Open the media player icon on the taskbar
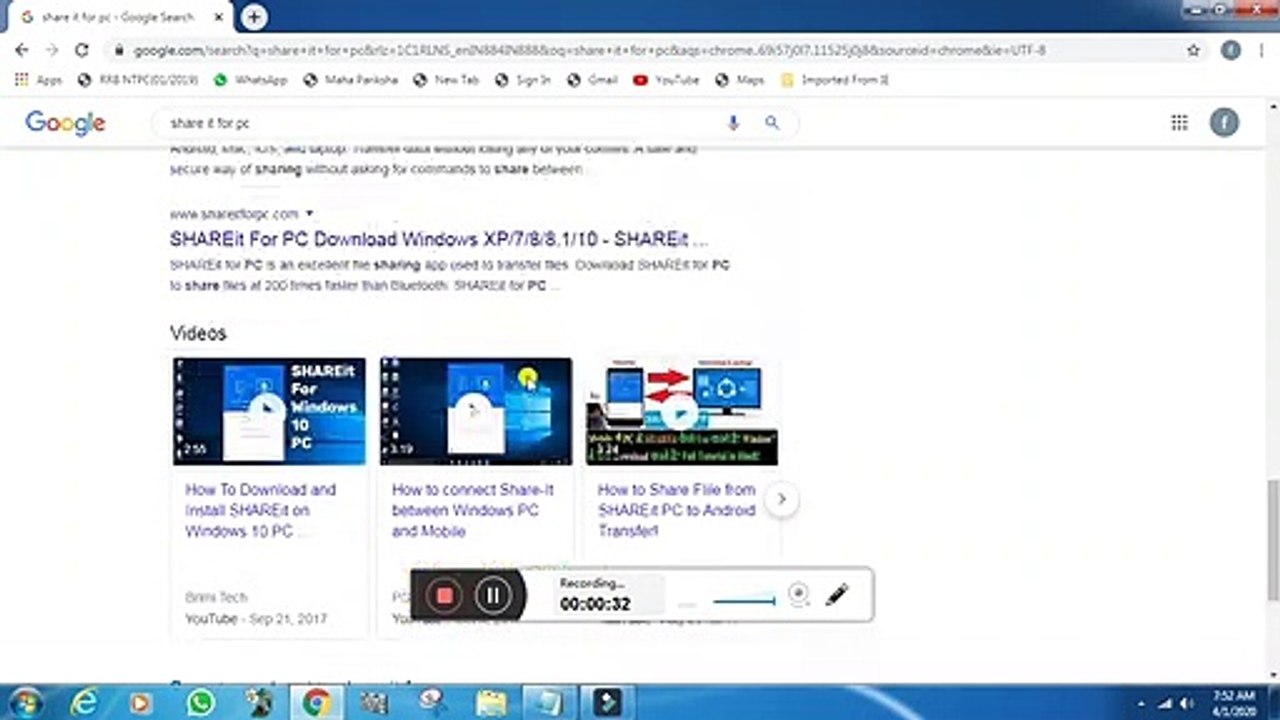Screen dimensions: 1280x720 coord(141,702)
